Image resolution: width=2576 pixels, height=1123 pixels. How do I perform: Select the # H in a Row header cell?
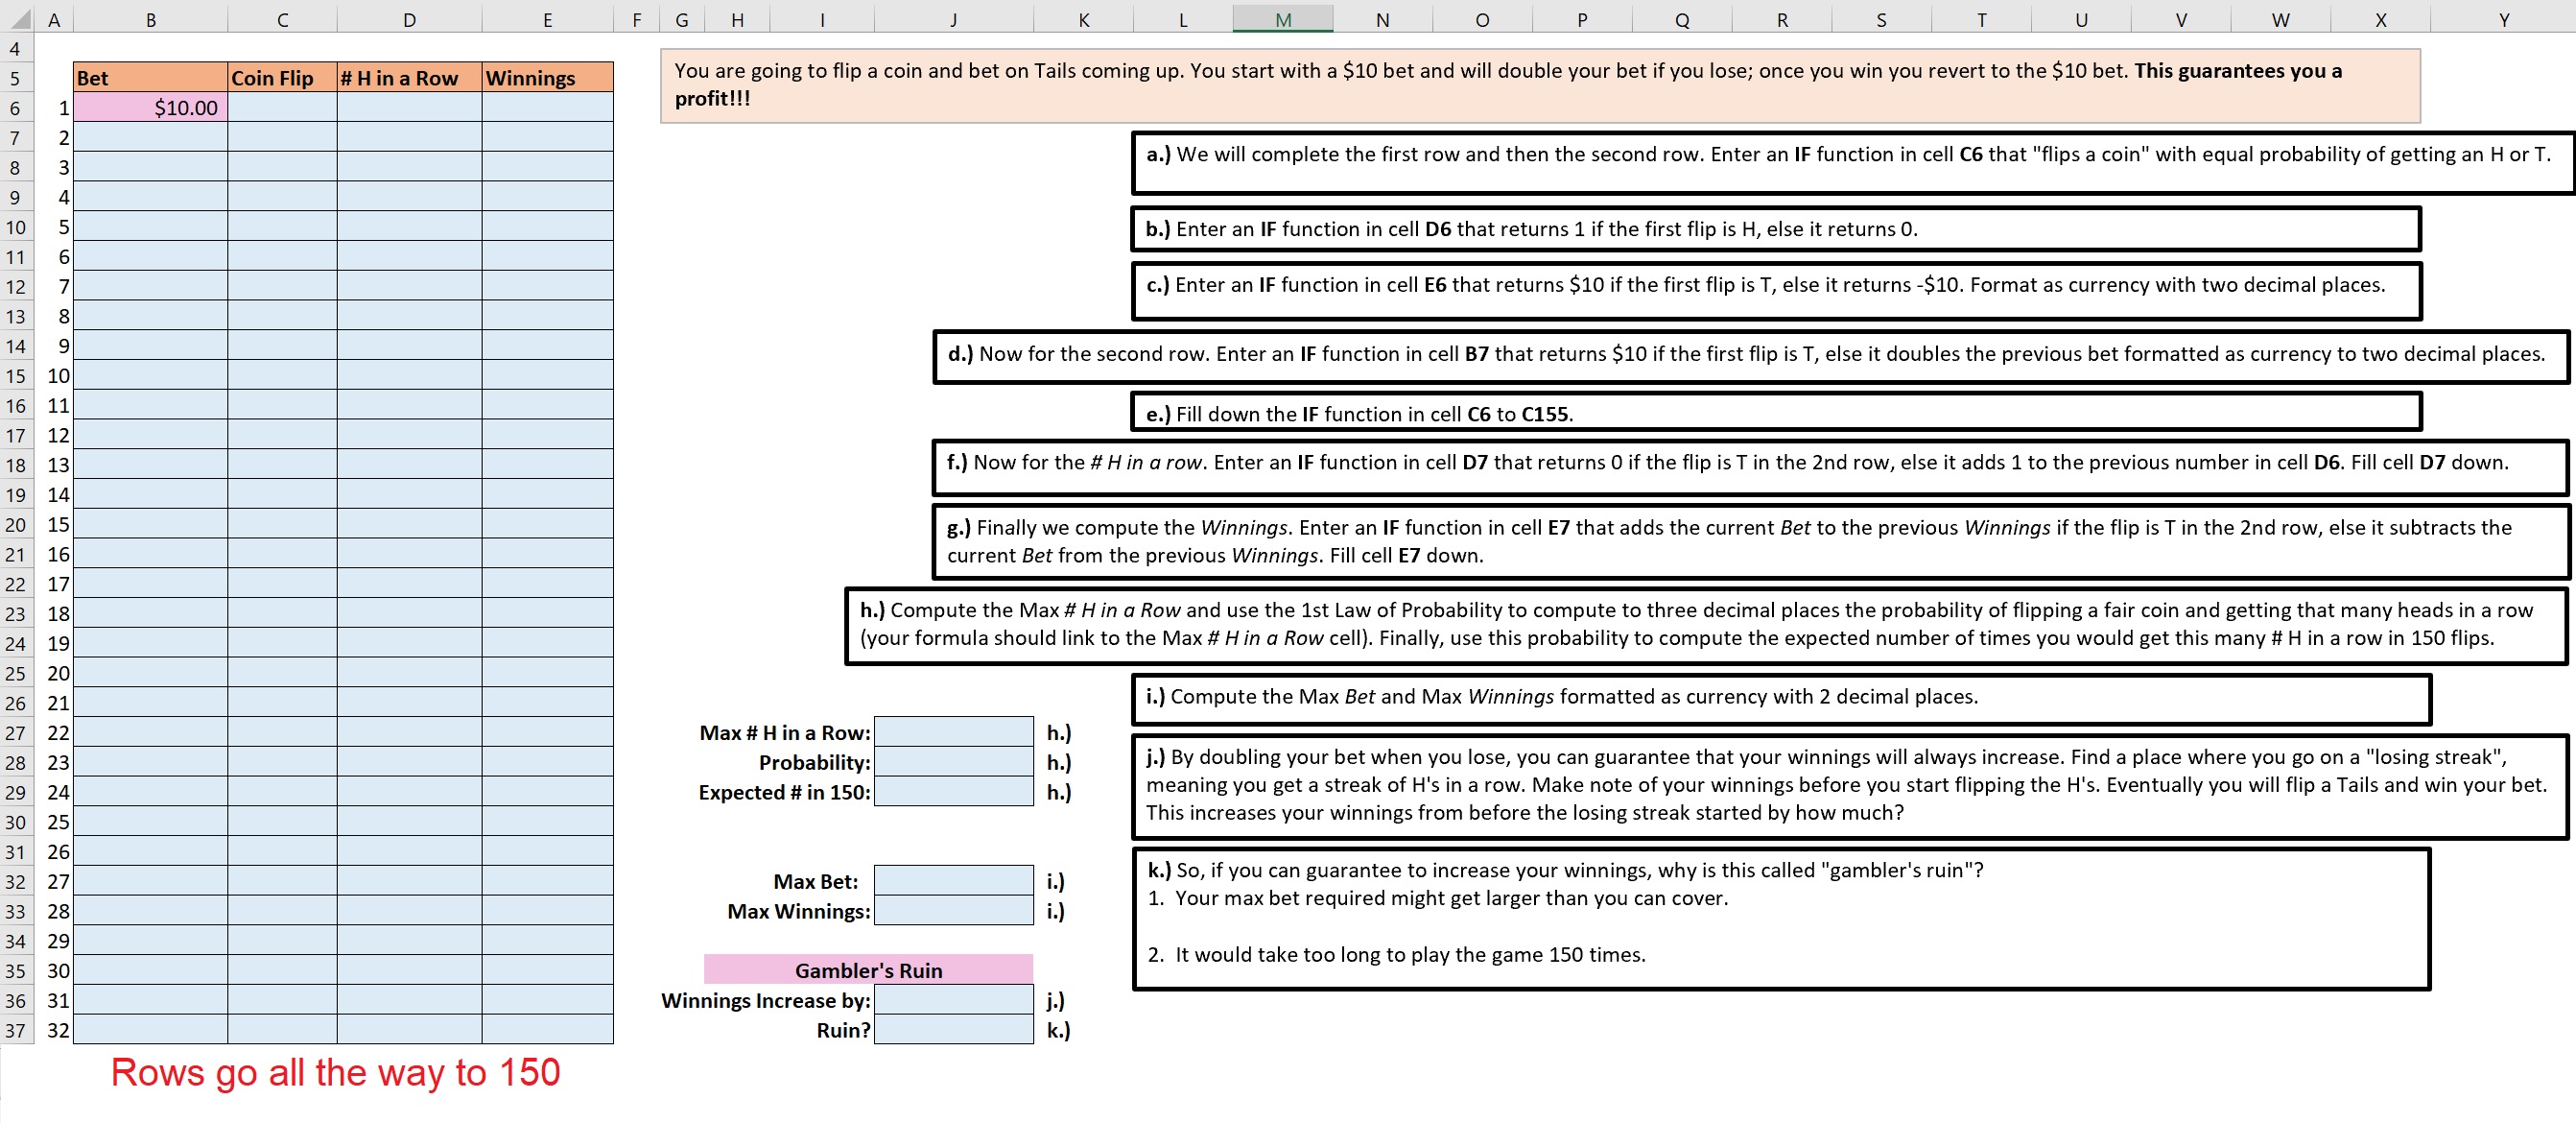(x=408, y=77)
